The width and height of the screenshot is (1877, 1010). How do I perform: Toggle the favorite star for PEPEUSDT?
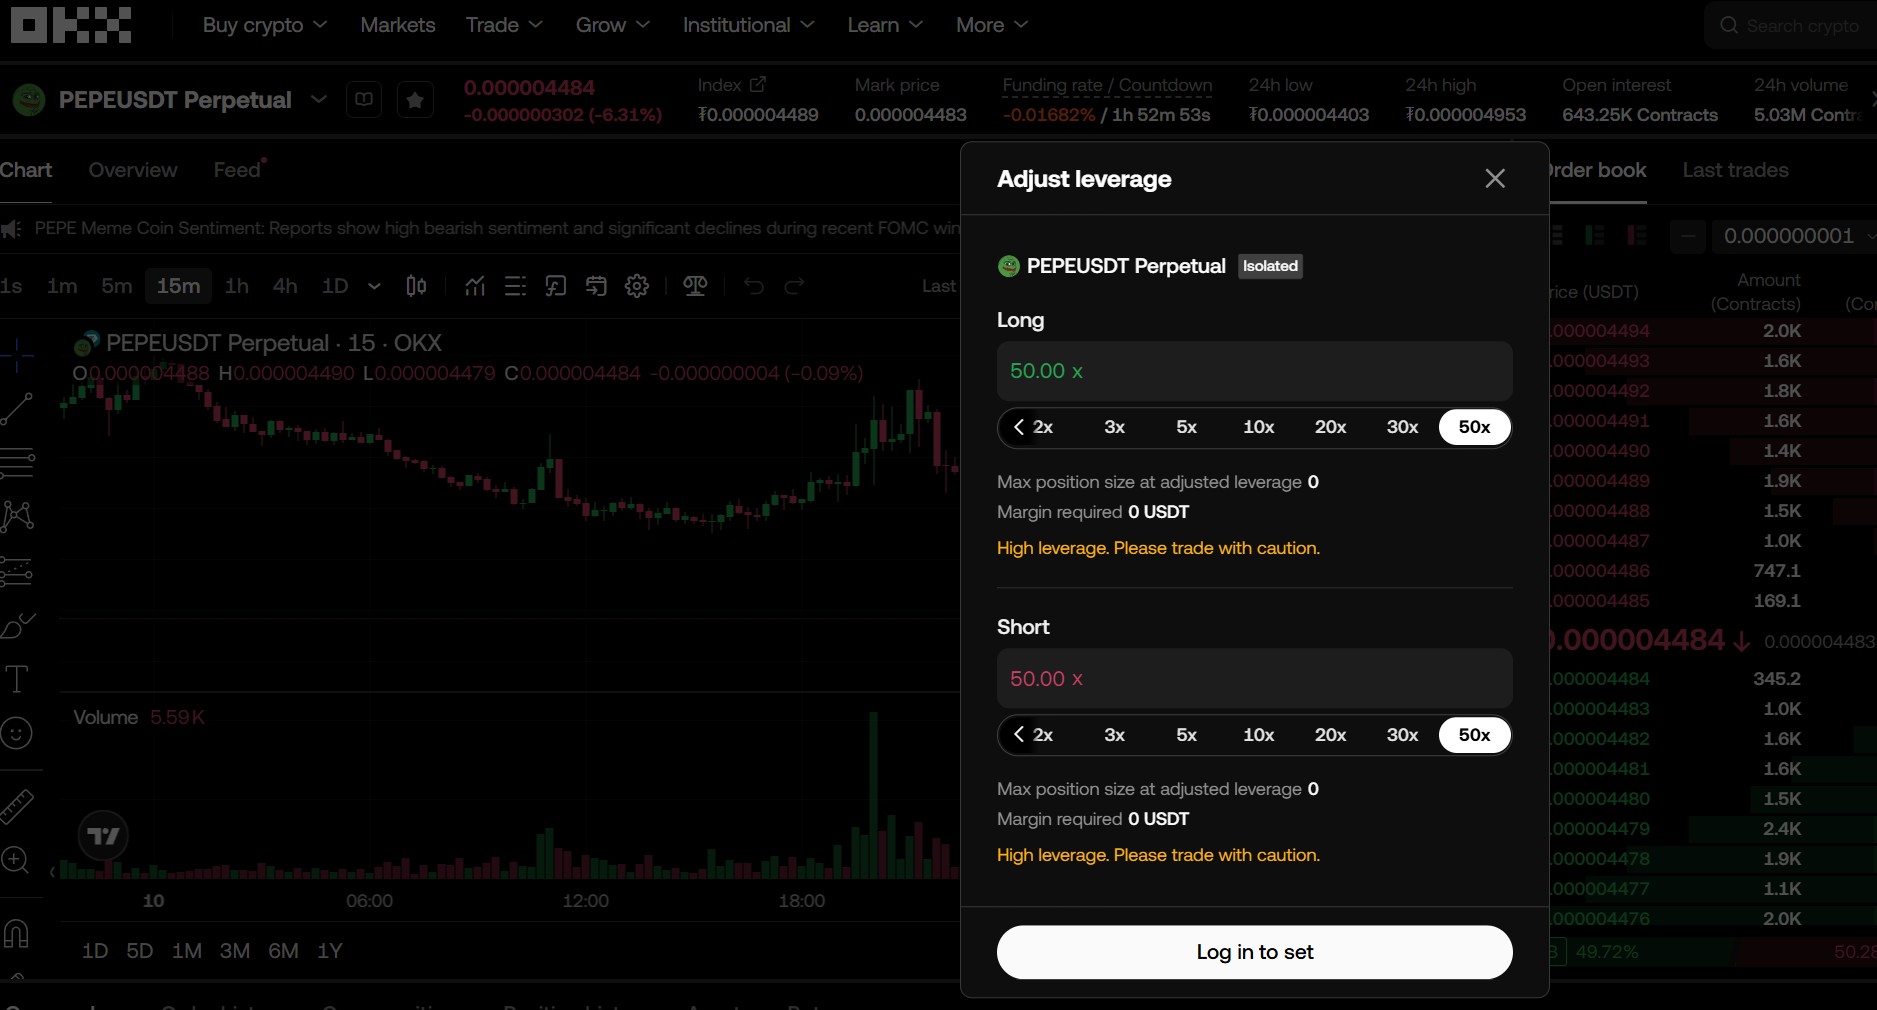pos(415,100)
